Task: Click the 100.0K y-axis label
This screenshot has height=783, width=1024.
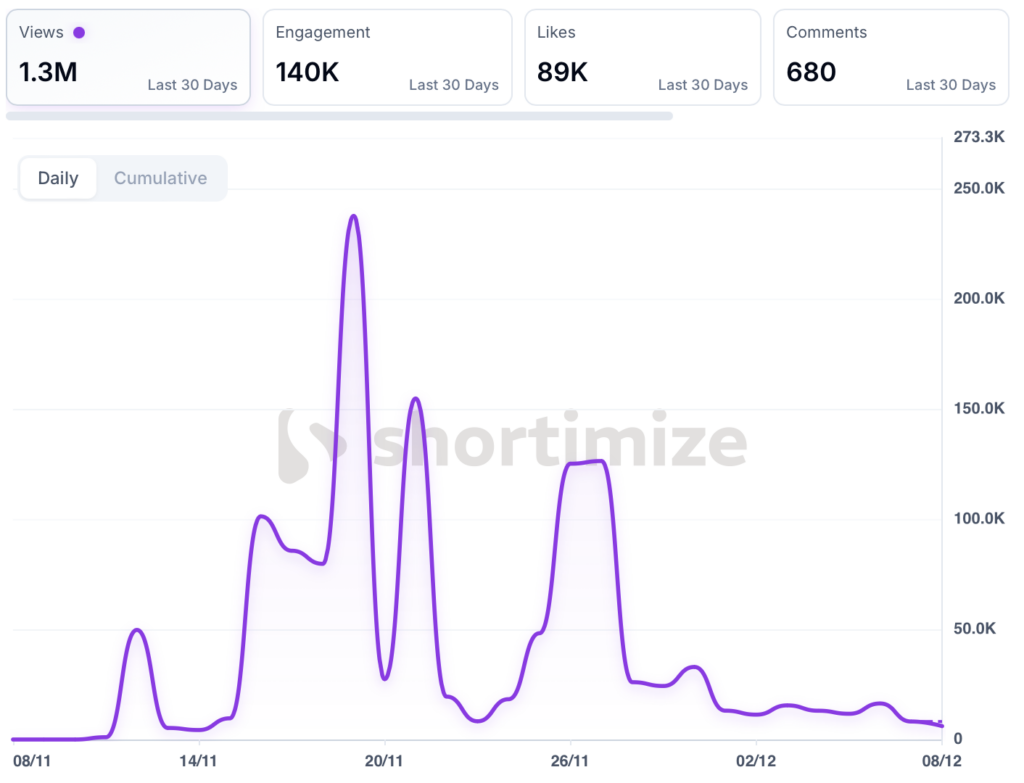Action: point(979,518)
